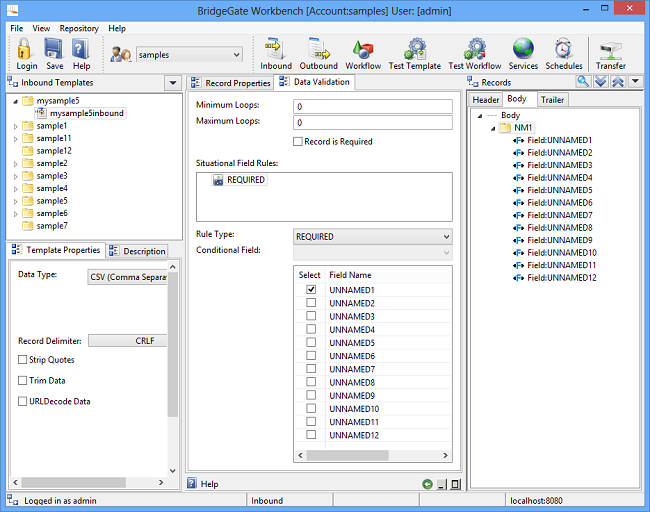Launch the Test Workflow tool
The height and width of the screenshot is (512, 650).
pos(475,49)
